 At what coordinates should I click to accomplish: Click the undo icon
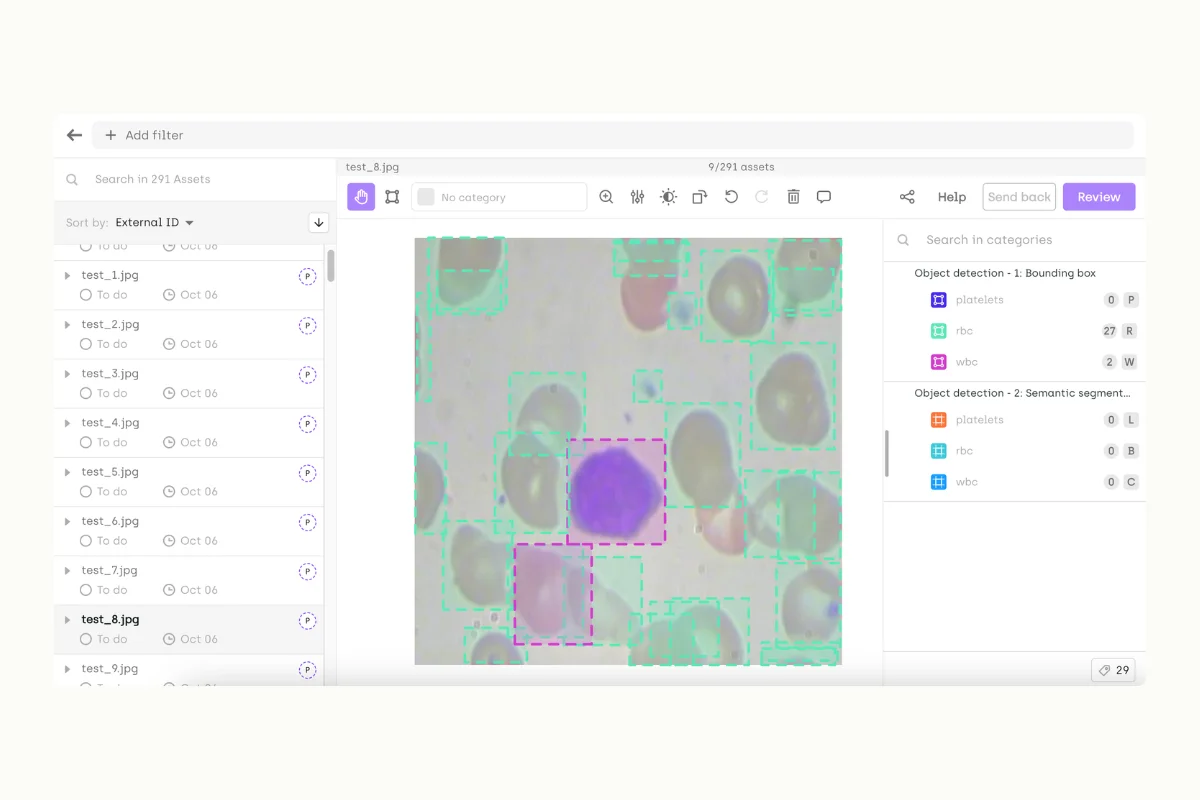coord(731,197)
